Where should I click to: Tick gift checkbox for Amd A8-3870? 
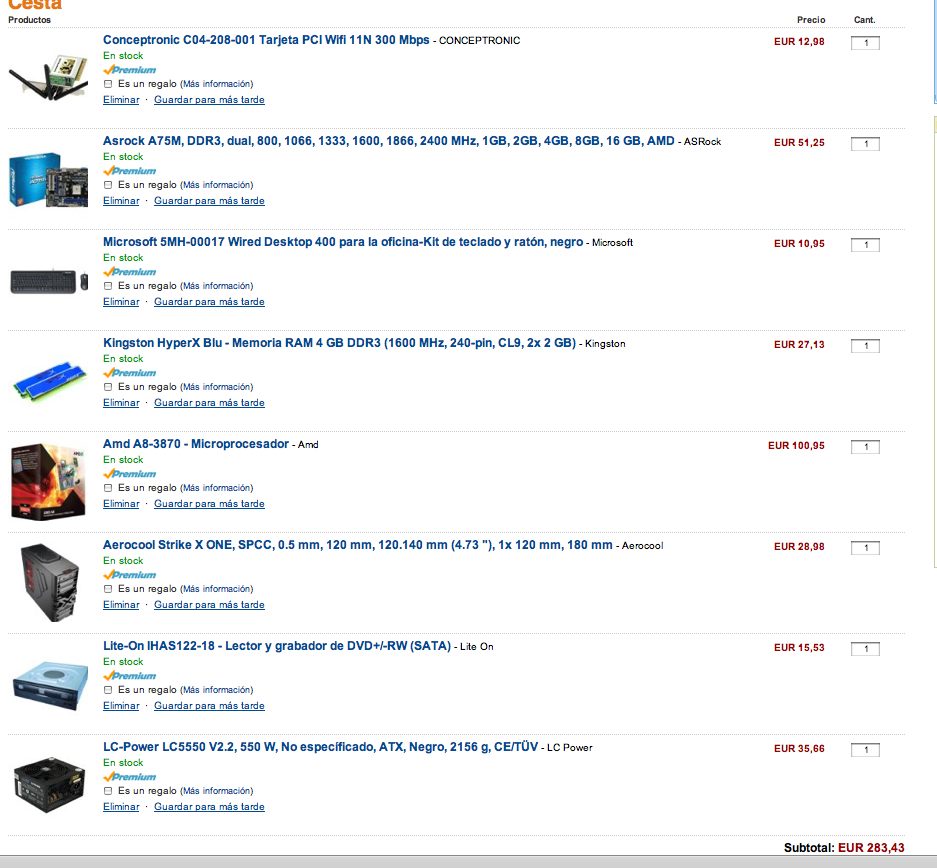[108, 487]
